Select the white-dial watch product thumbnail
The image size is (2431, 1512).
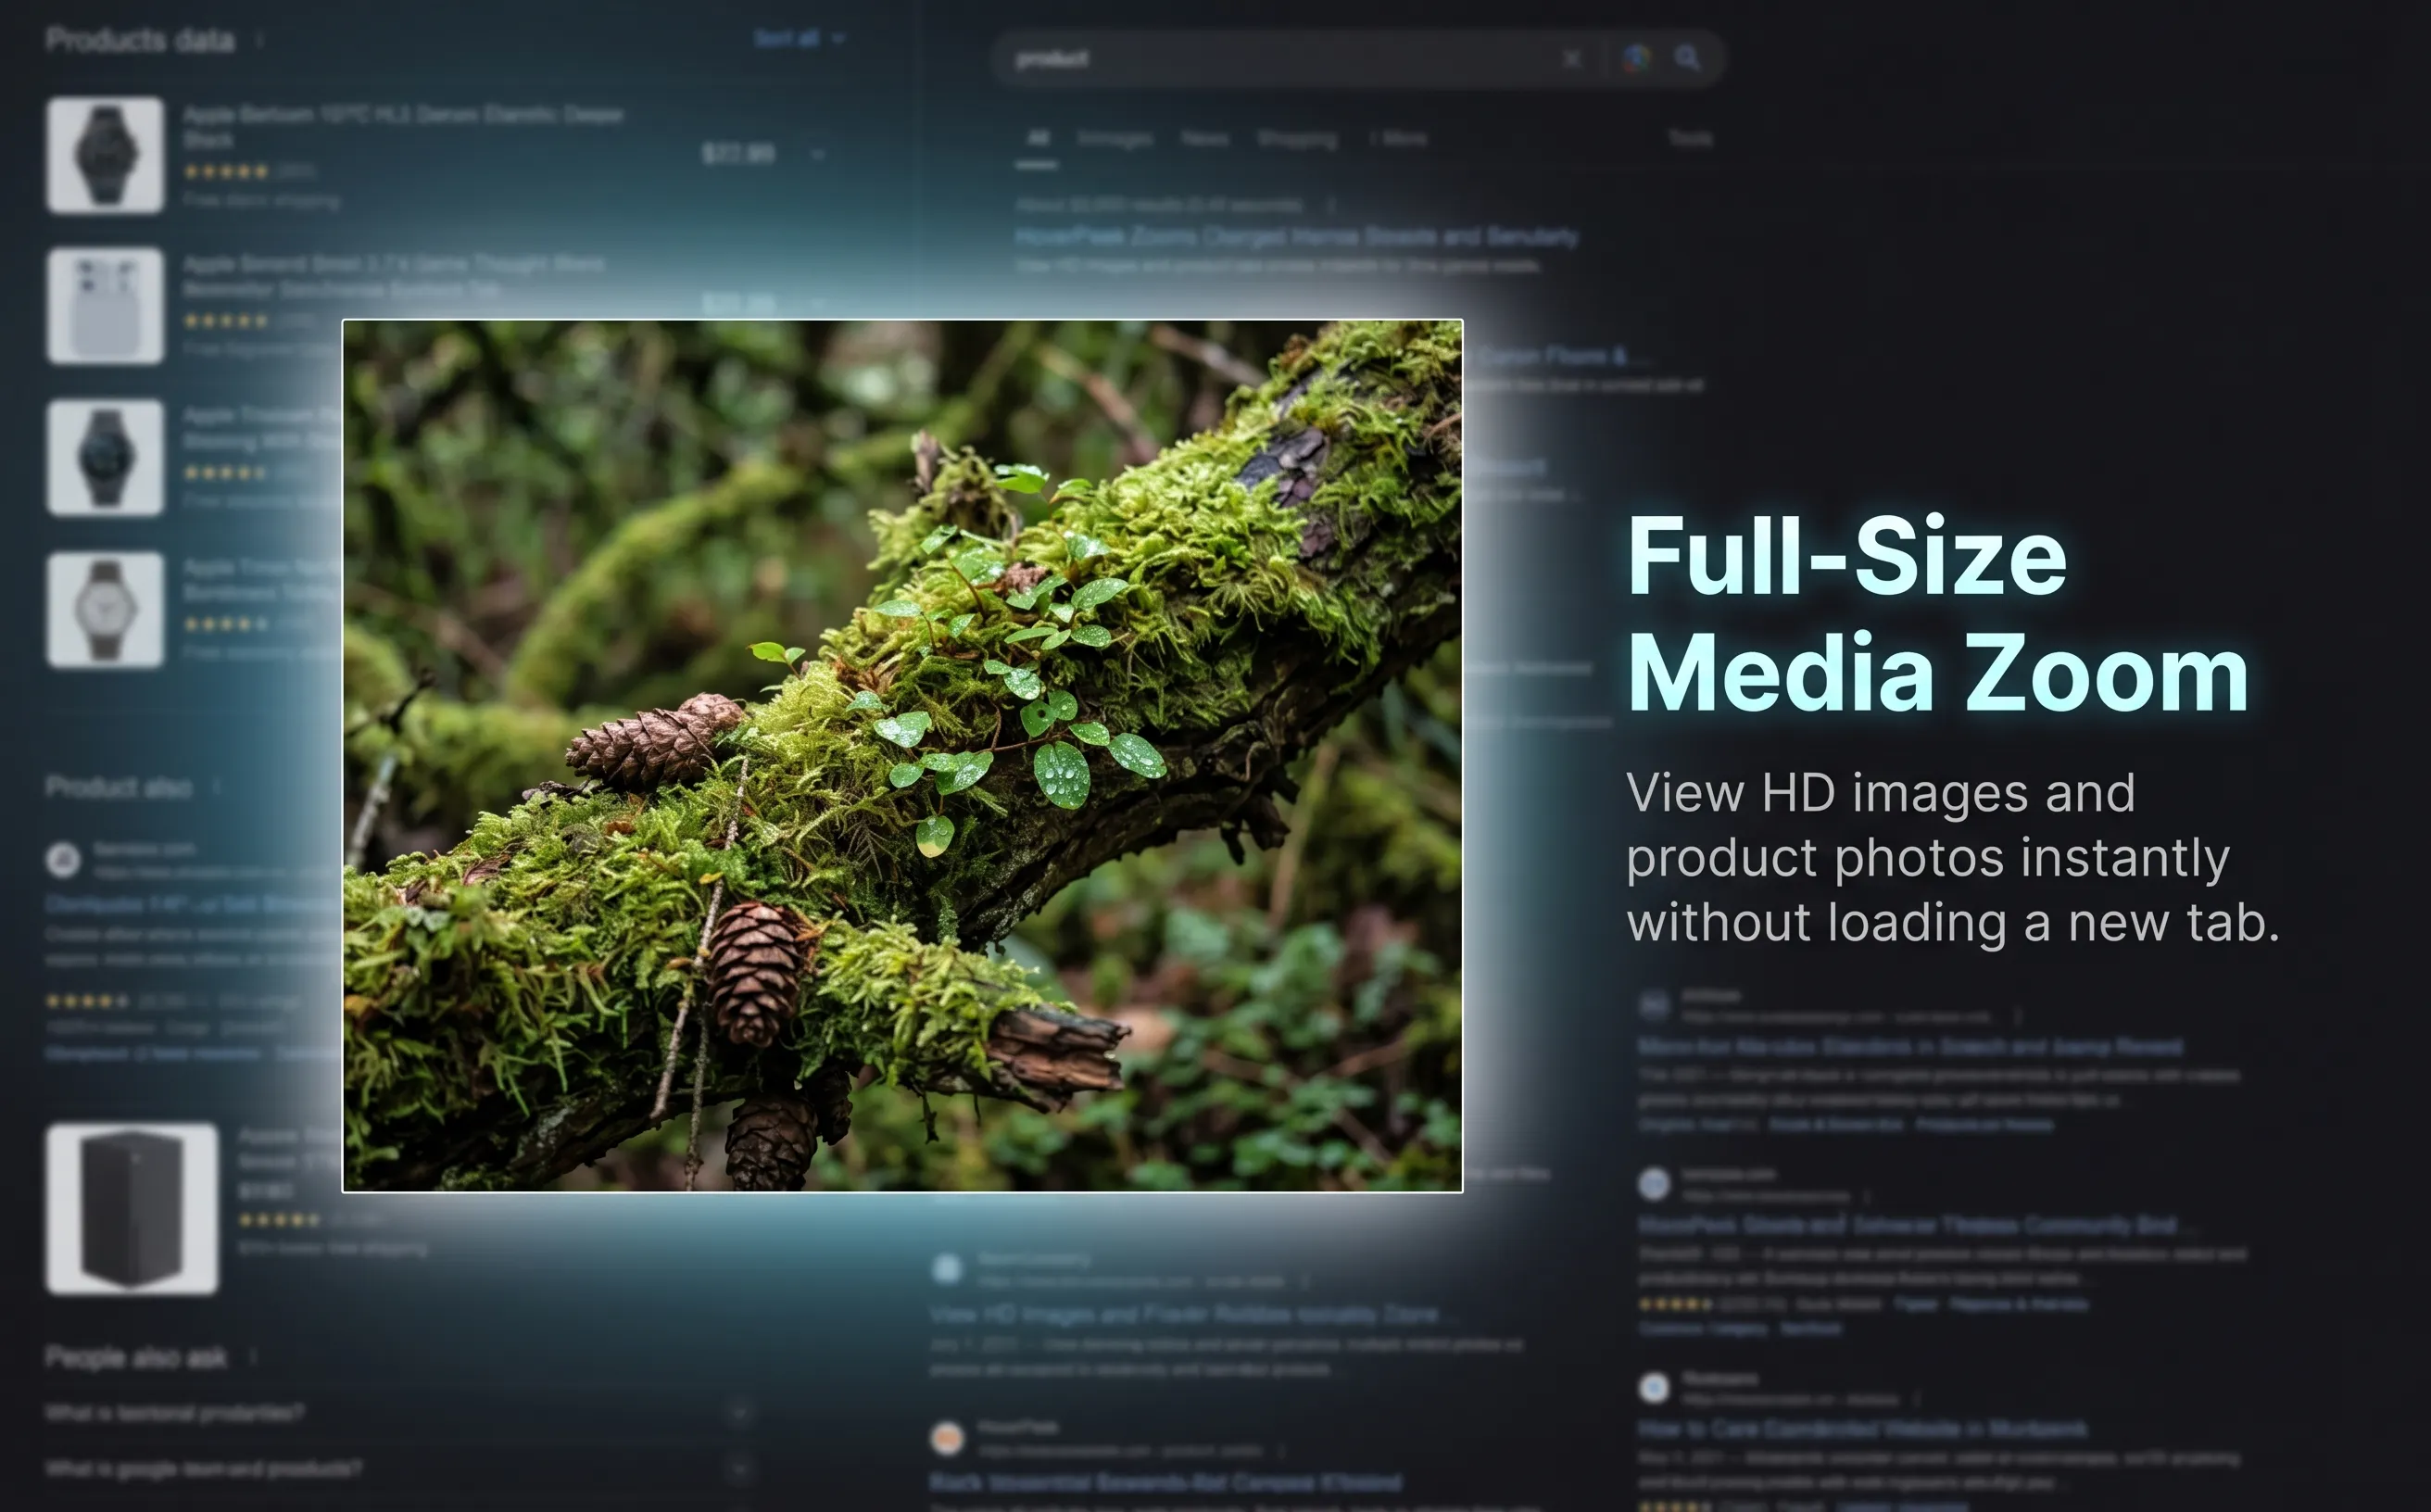point(105,609)
